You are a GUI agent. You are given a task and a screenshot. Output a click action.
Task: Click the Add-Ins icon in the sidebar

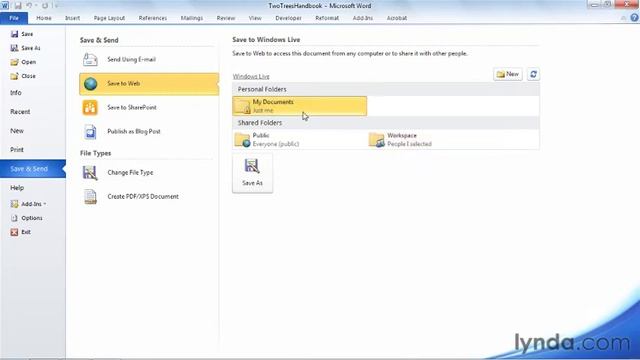pos(15,204)
